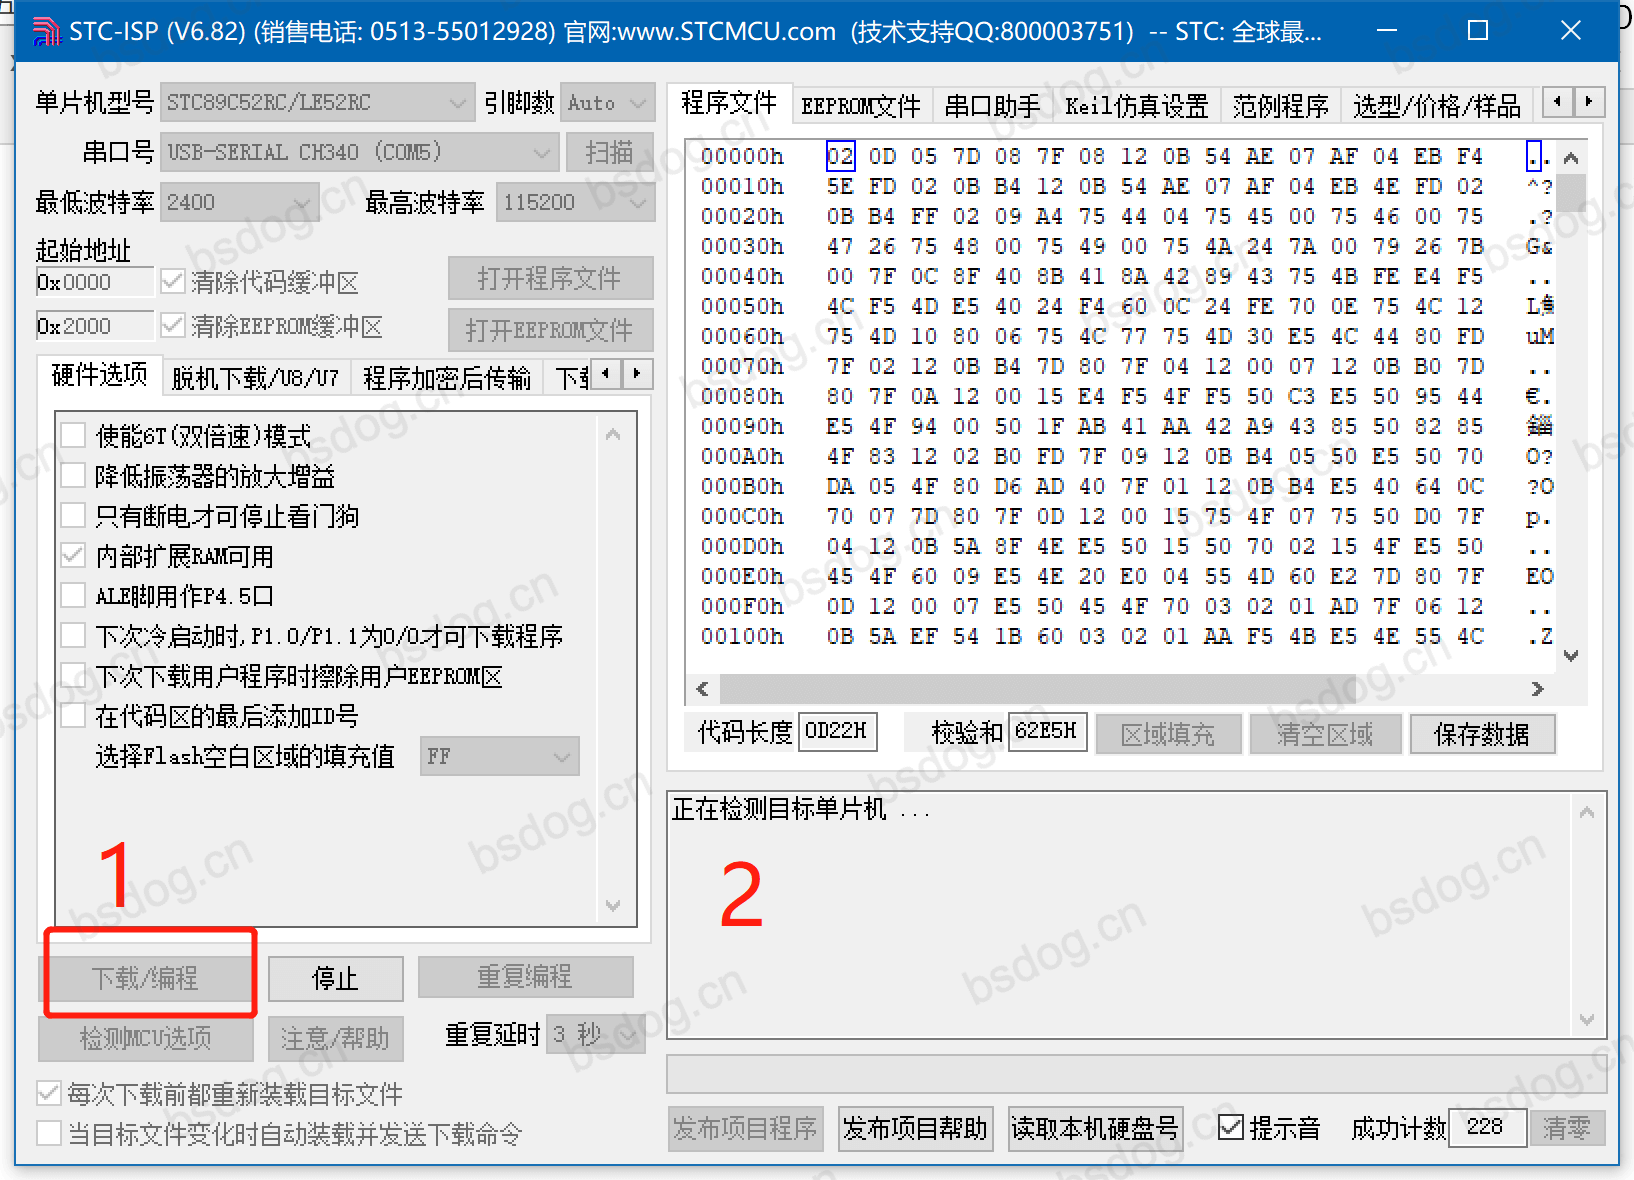This screenshot has height=1180, width=1634.
Task: Click 打开EEPROM文件 button
Action: click(x=551, y=330)
